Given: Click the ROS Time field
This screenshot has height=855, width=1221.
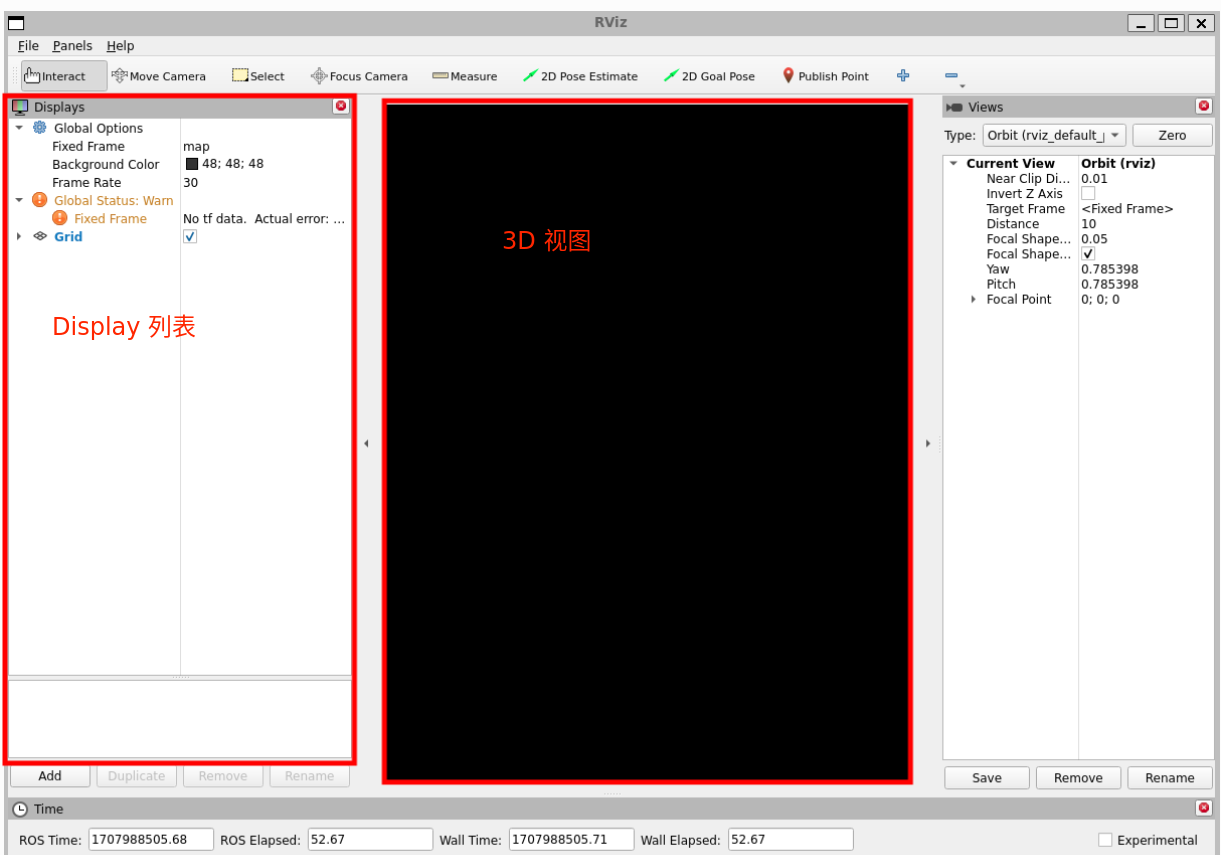Looking at the screenshot, I should 151,840.
